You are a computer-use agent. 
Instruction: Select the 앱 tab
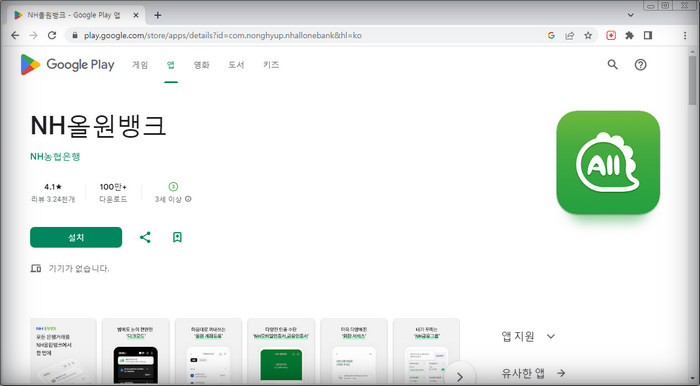pos(171,65)
